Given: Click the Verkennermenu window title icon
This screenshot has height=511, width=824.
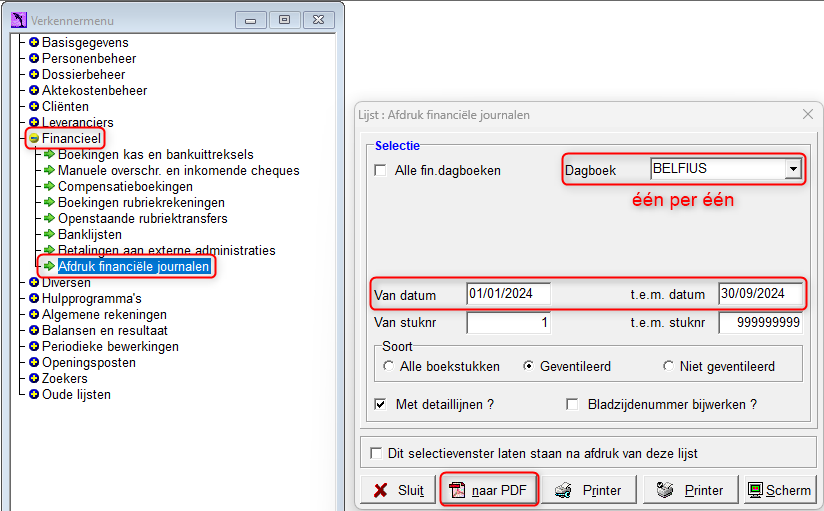Looking at the screenshot, I should [18, 20].
